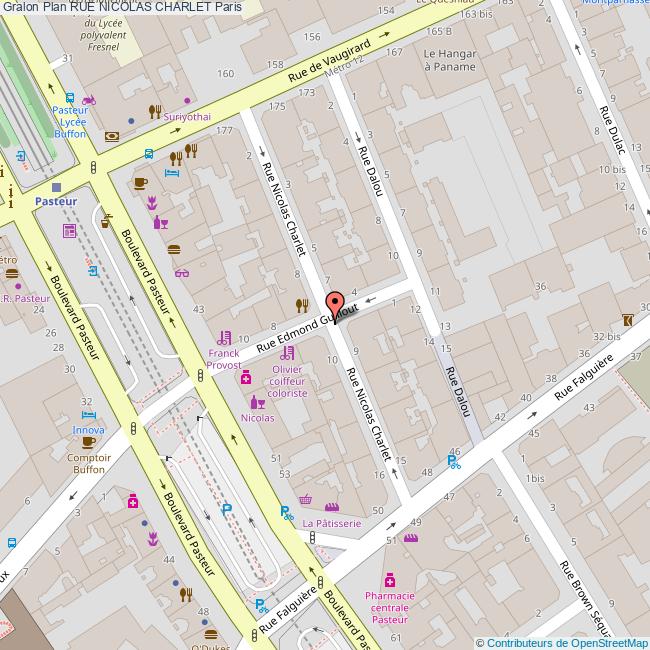650x650 pixels.
Task: Click the restaurant icon on Rue Nicolas Charlet
Action: click(x=302, y=305)
